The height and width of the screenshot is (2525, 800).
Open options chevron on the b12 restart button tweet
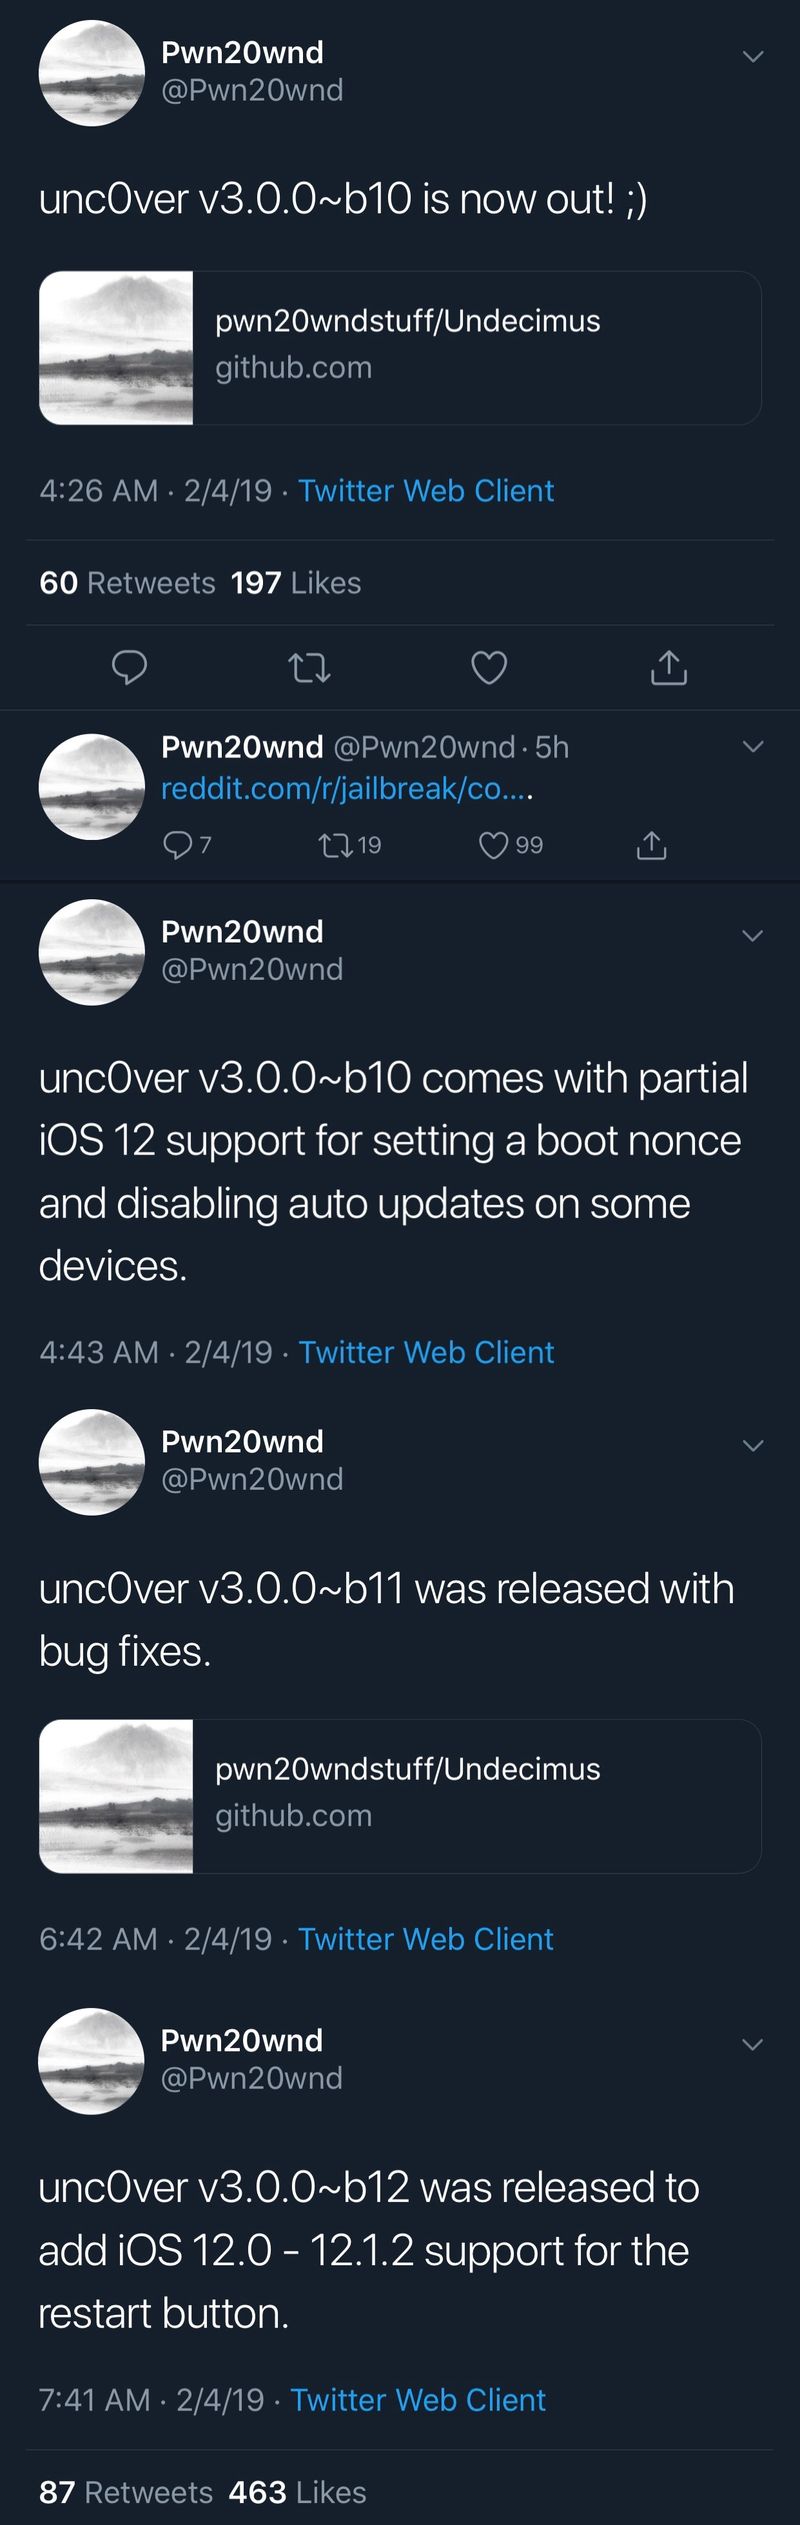753,2044
